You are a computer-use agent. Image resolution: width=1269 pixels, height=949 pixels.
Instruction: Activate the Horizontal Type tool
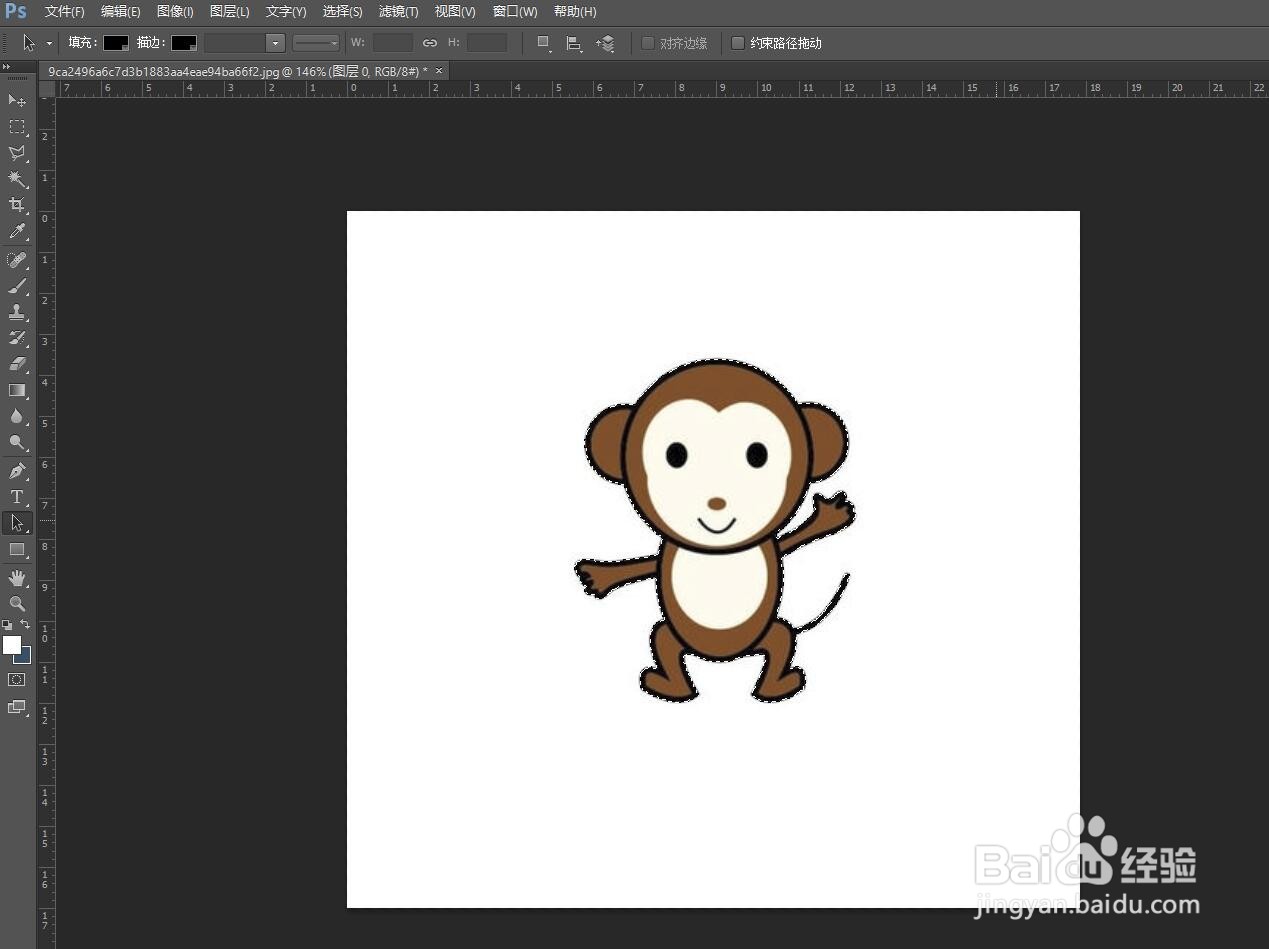17,497
